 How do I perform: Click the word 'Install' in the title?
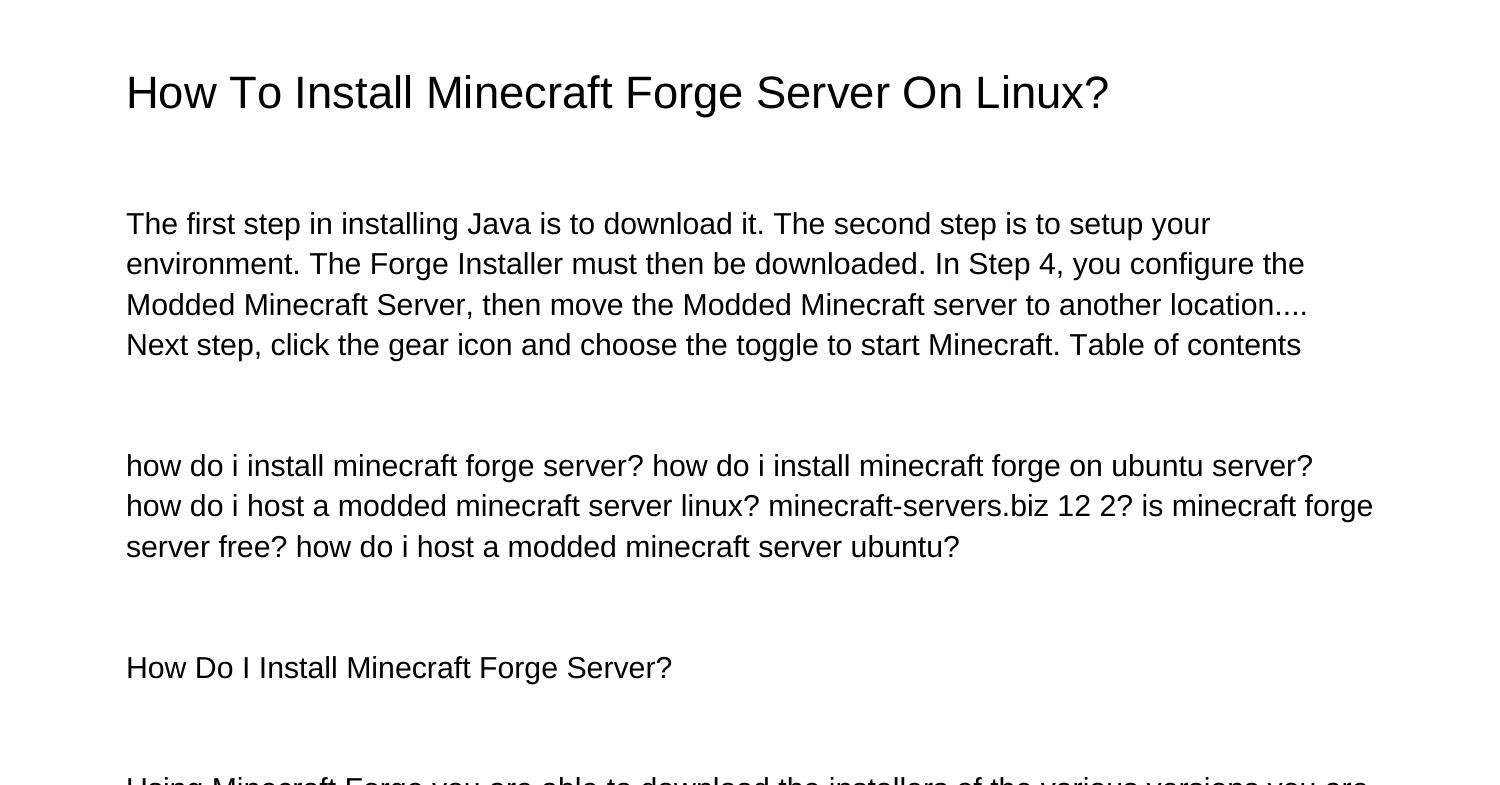353,93
